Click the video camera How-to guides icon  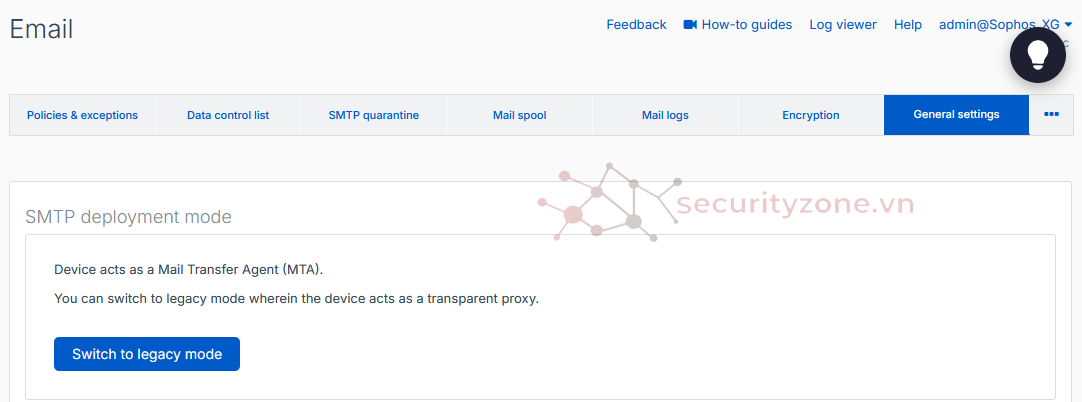point(690,25)
